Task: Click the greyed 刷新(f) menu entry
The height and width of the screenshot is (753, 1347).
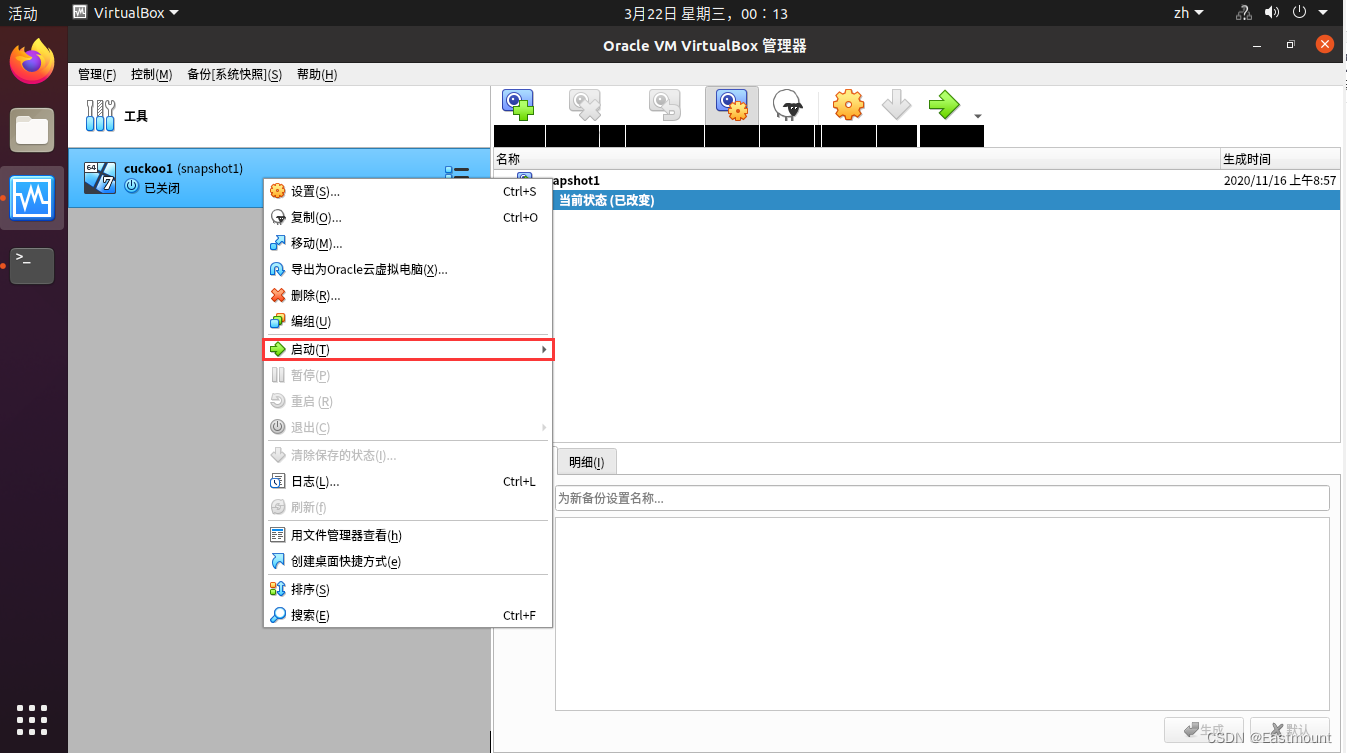Action: pyautogui.click(x=408, y=507)
